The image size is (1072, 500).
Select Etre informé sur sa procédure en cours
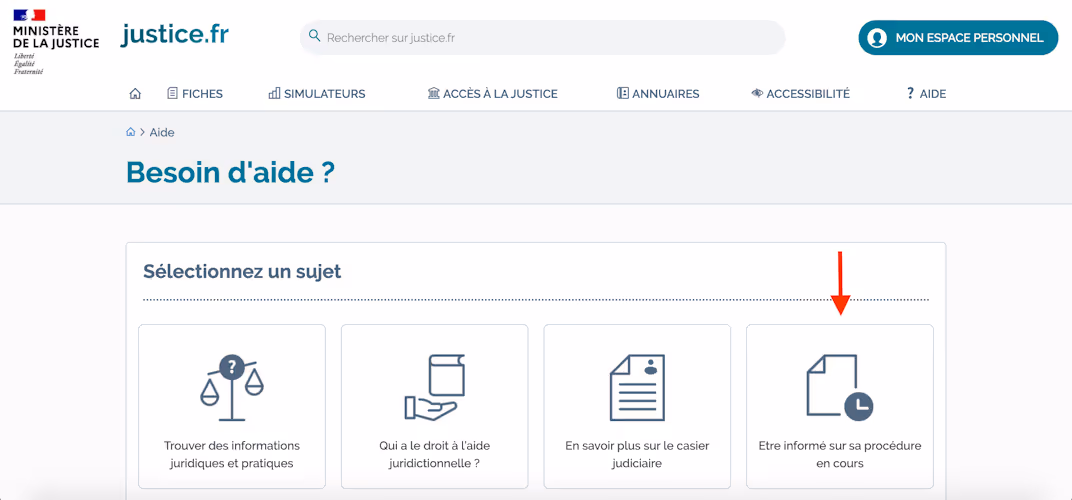840,406
